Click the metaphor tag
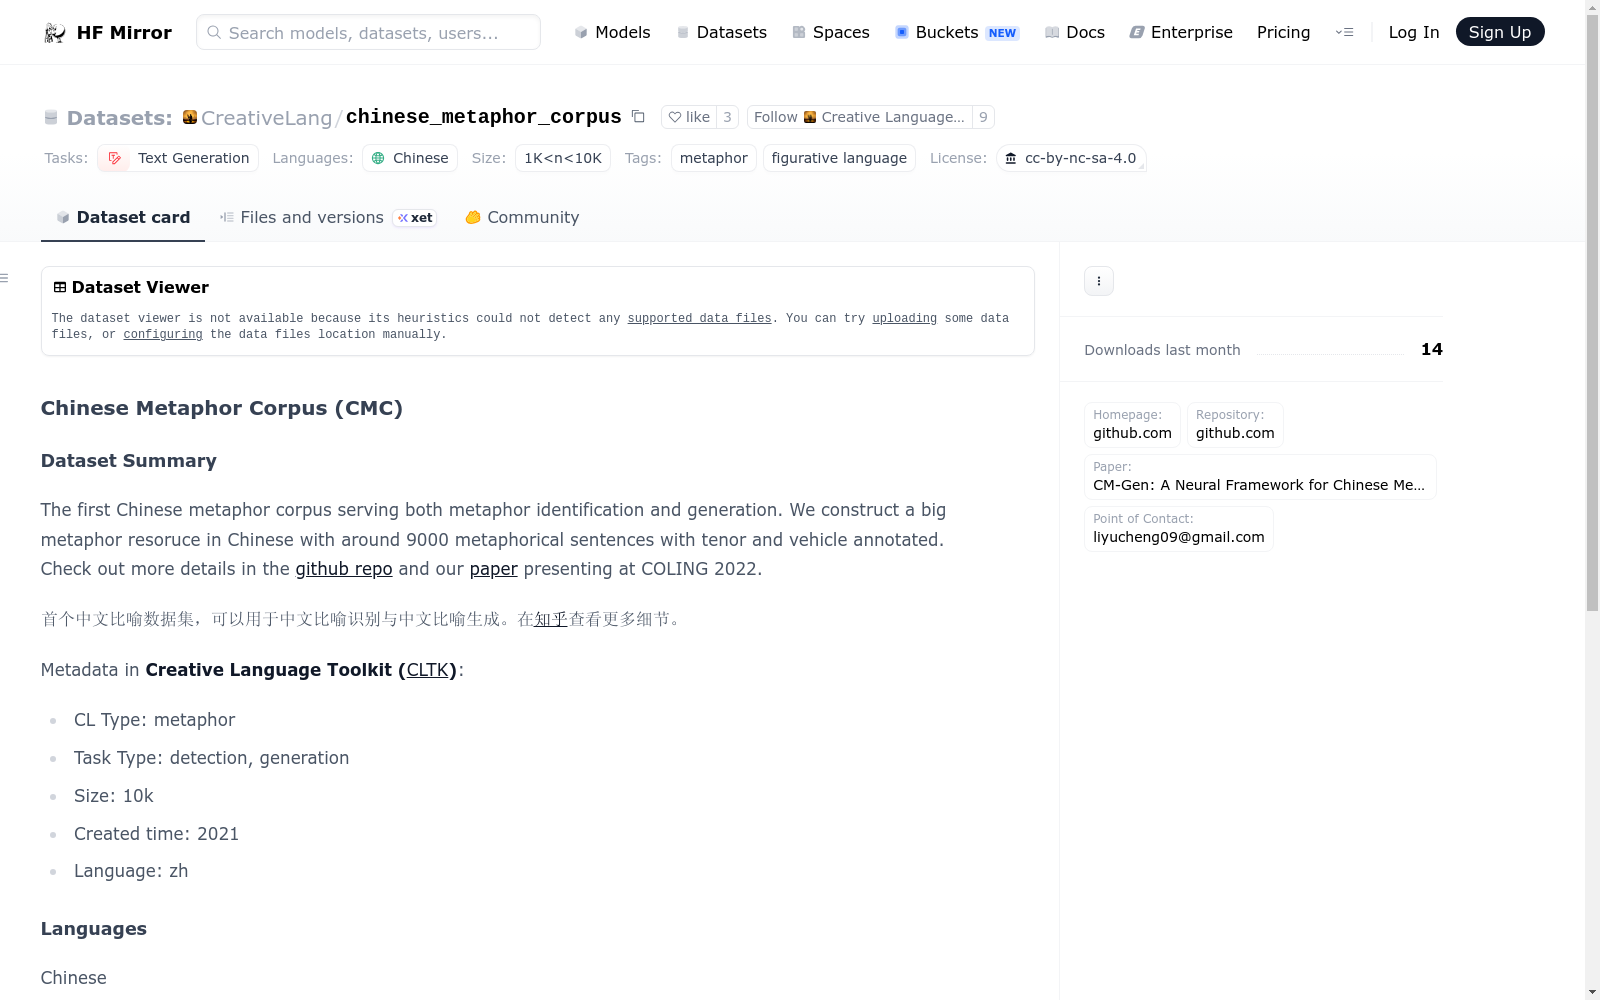This screenshot has height=1000, width=1600. click(x=714, y=158)
